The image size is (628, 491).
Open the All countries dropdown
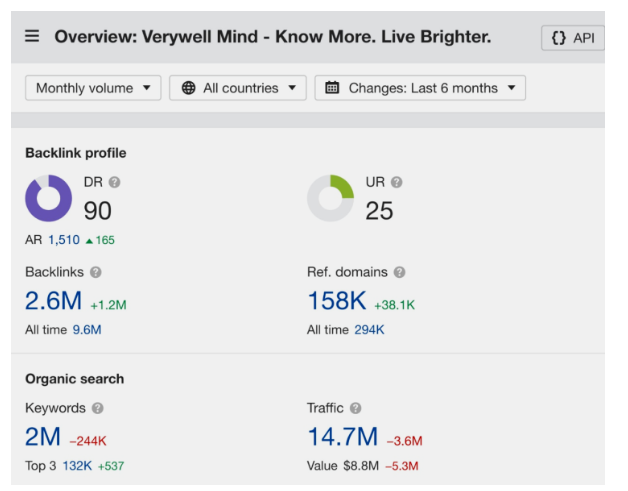pyautogui.click(x=238, y=88)
